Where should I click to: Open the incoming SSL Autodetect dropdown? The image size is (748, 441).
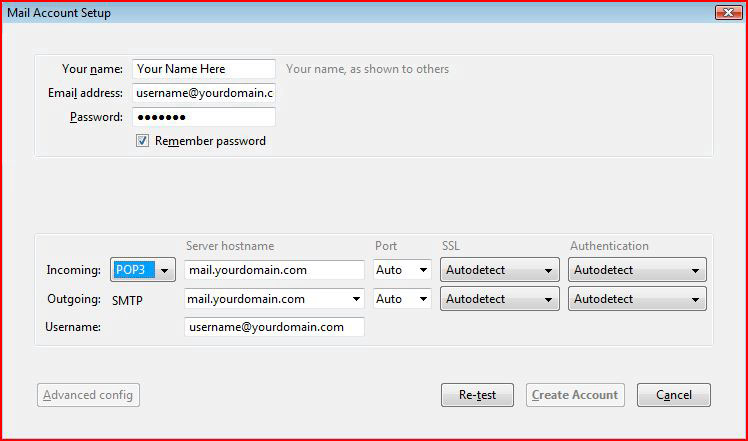pos(499,270)
